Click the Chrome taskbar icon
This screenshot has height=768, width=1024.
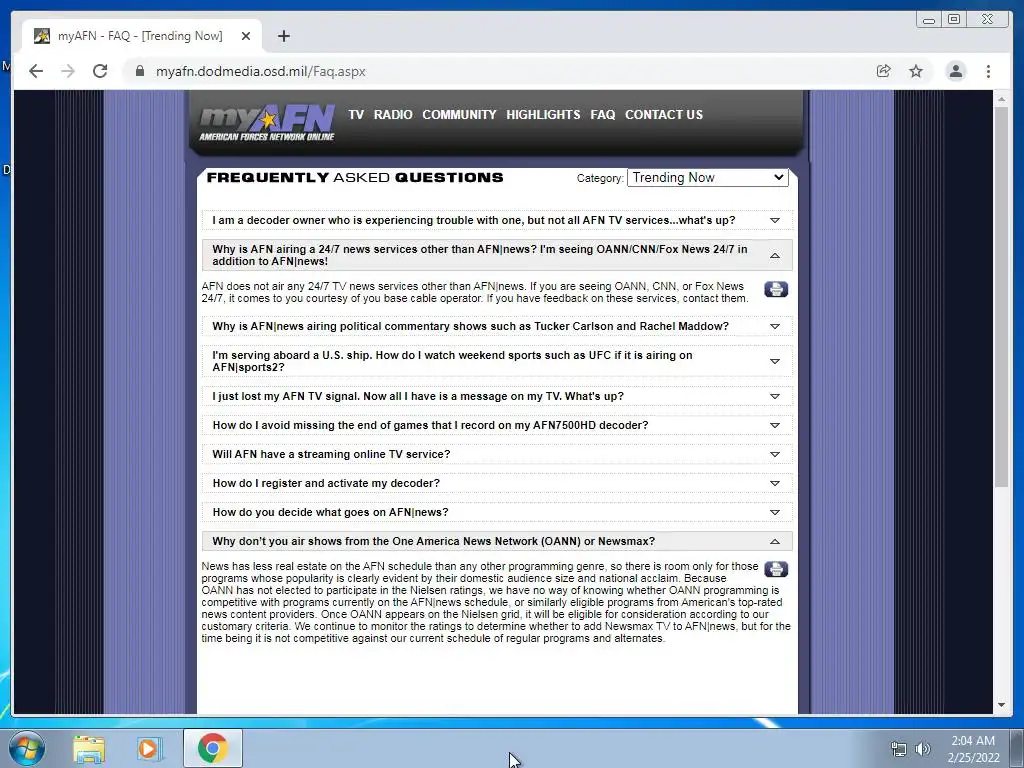point(213,748)
